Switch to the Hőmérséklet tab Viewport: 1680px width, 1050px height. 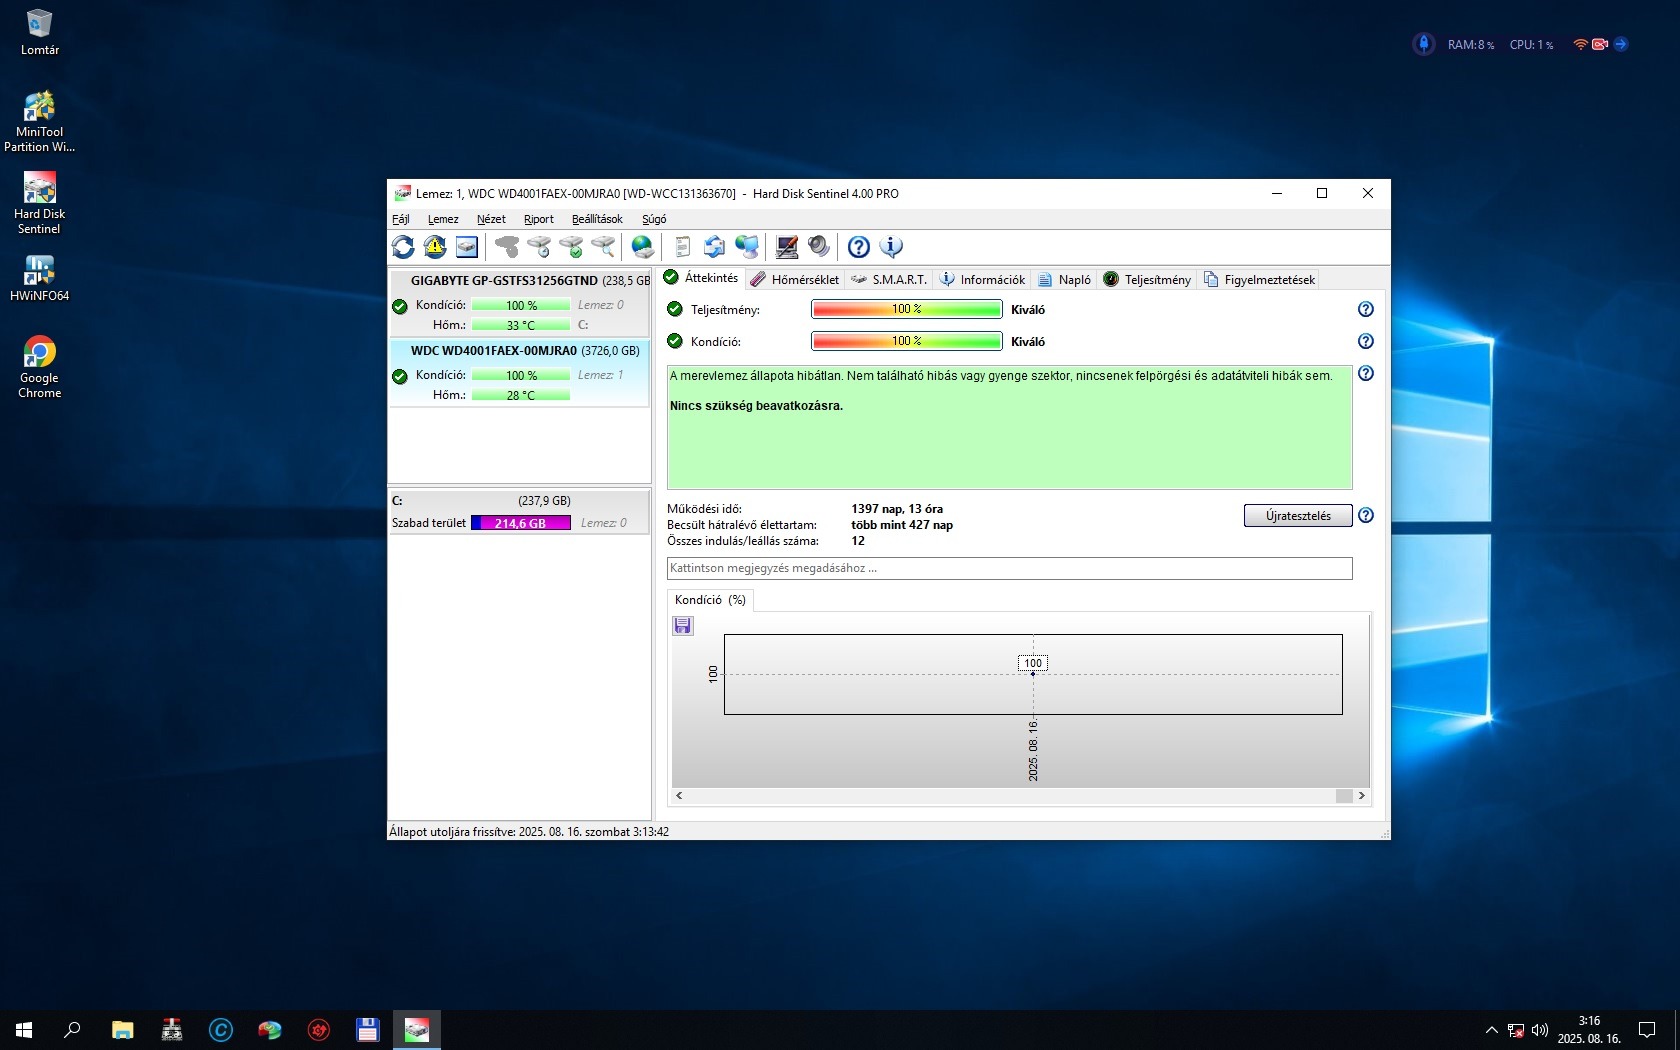(x=795, y=280)
